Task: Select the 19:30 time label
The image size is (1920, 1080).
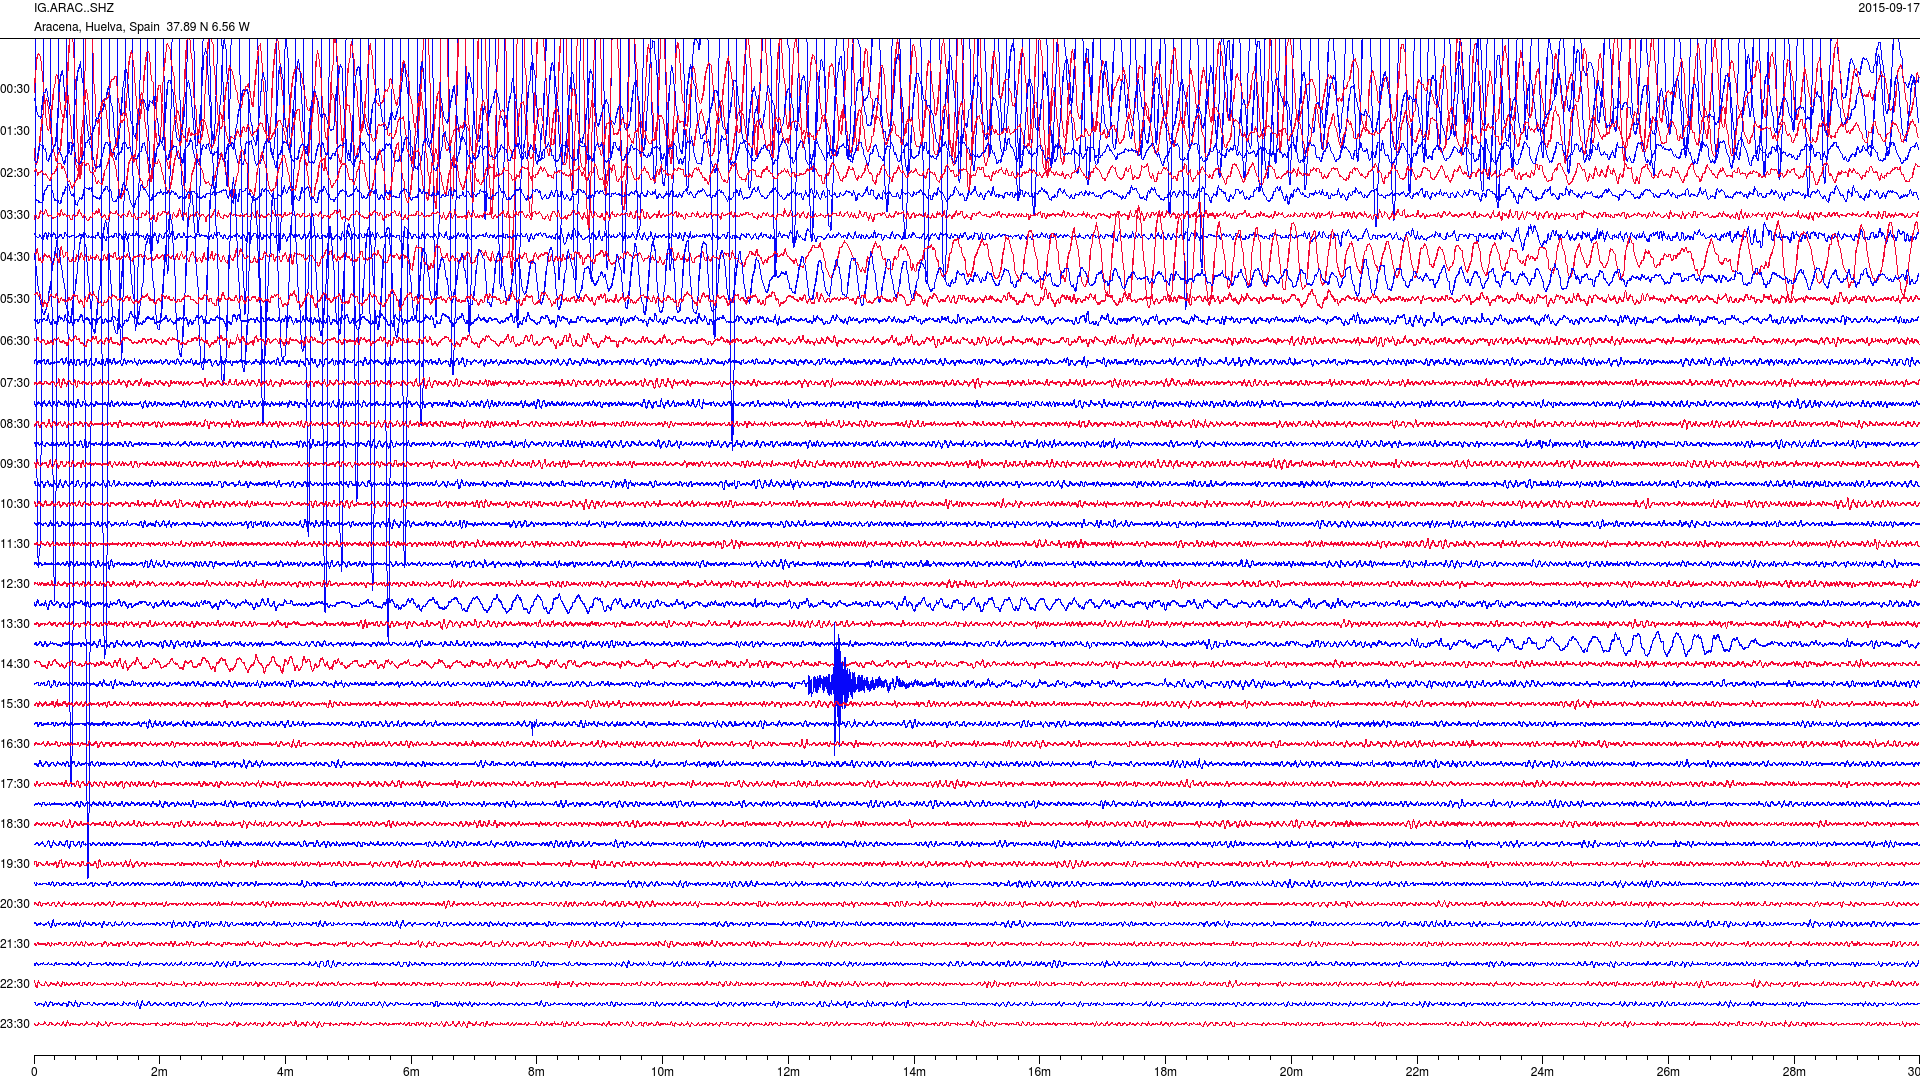Action: tap(15, 864)
